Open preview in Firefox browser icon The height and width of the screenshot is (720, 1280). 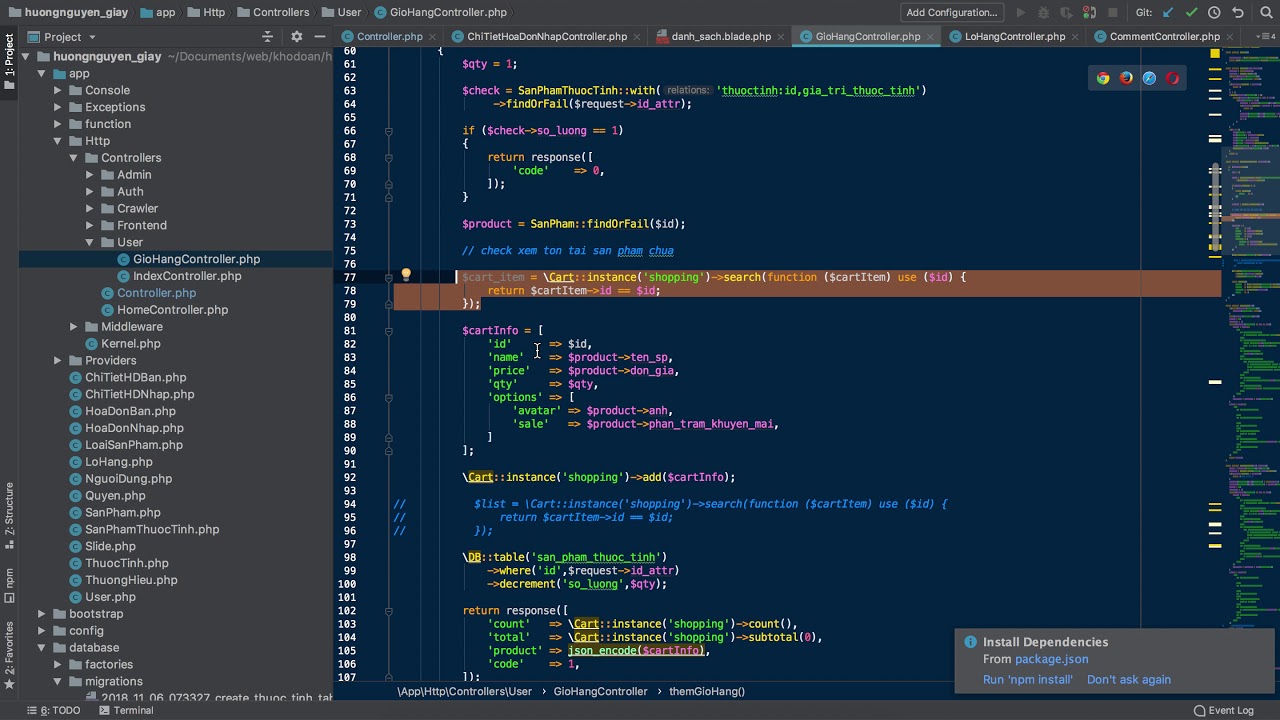point(1126,78)
